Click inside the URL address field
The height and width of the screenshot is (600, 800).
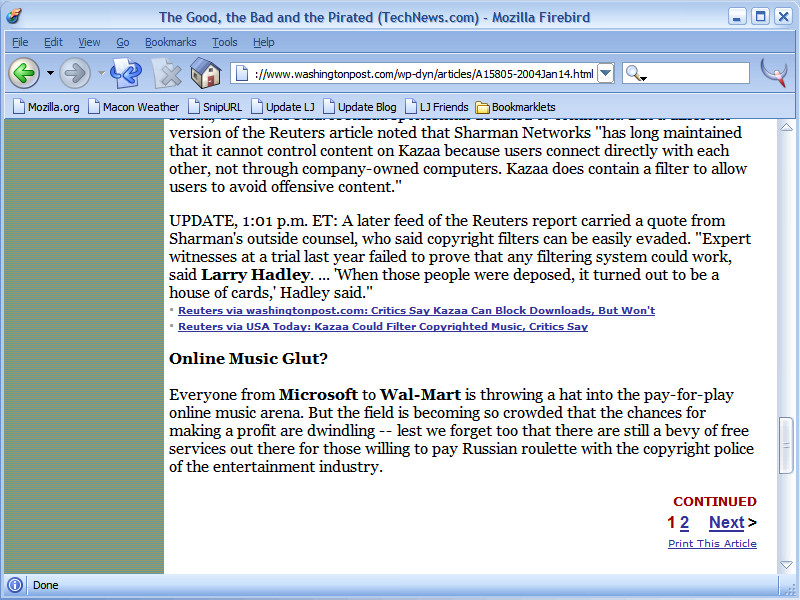click(x=423, y=74)
